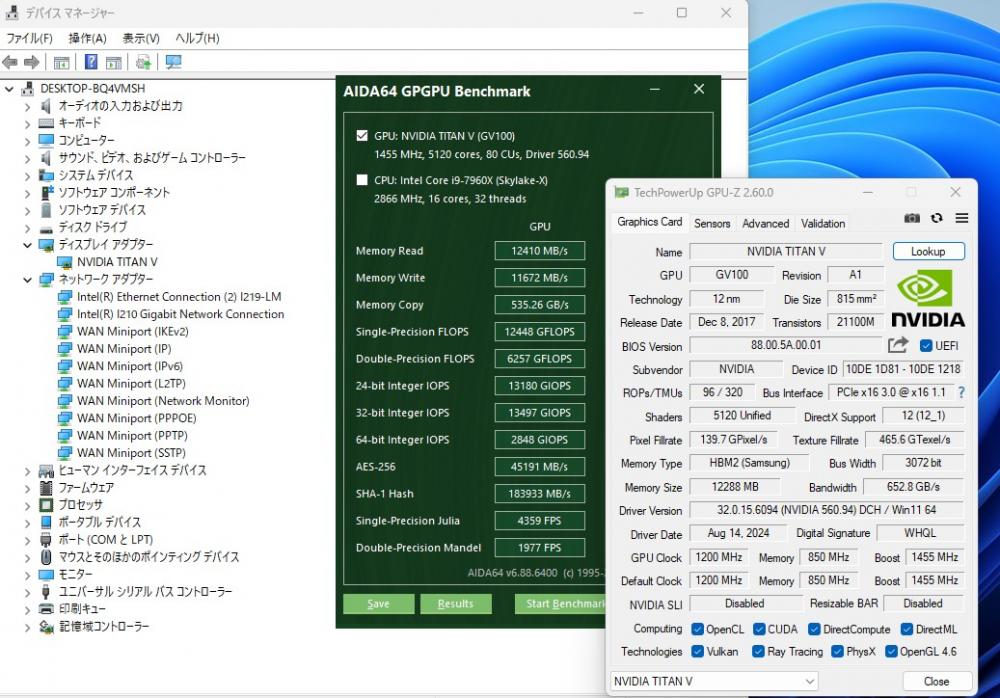
Task: Click the Intel I219-LM network adapter icon
Action: [64, 297]
